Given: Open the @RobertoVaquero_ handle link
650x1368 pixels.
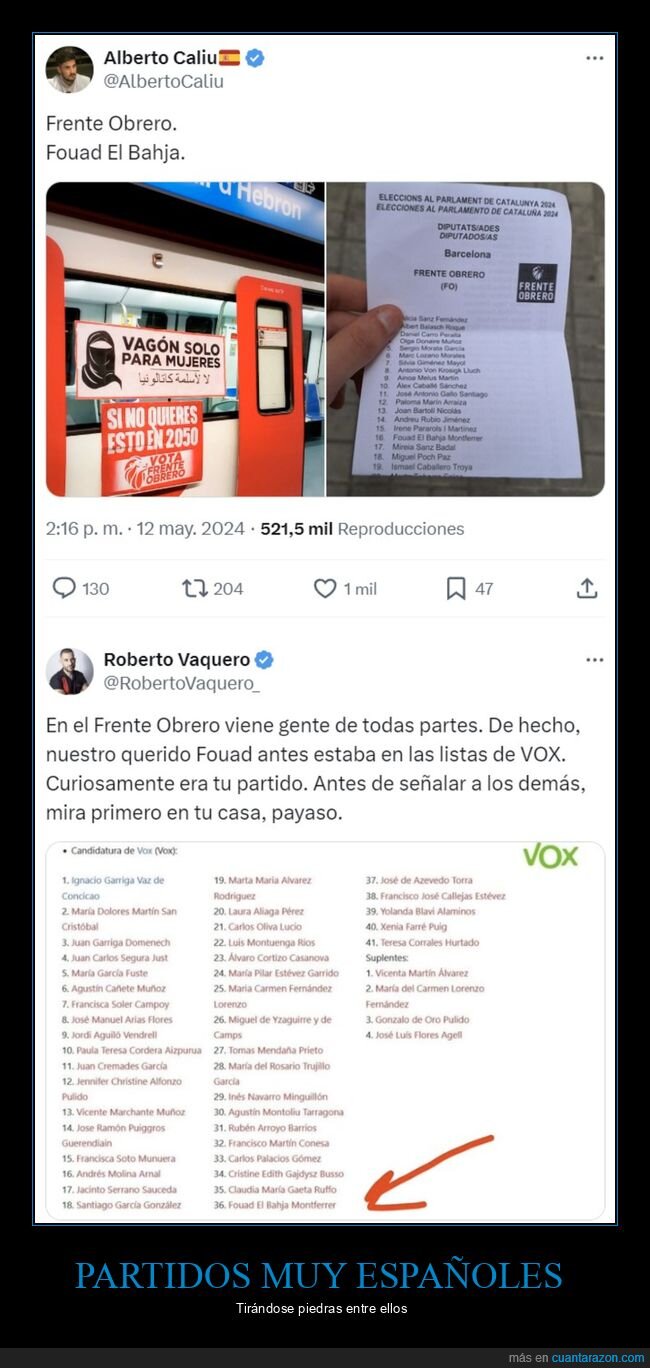Looking at the screenshot, I should coord(182,684).
